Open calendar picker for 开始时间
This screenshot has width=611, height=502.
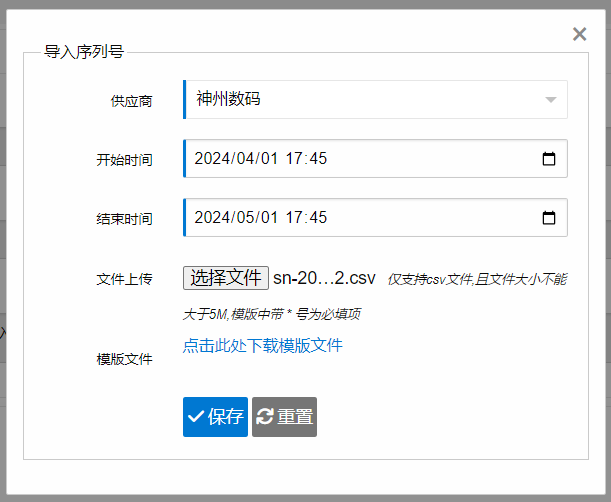549,159
